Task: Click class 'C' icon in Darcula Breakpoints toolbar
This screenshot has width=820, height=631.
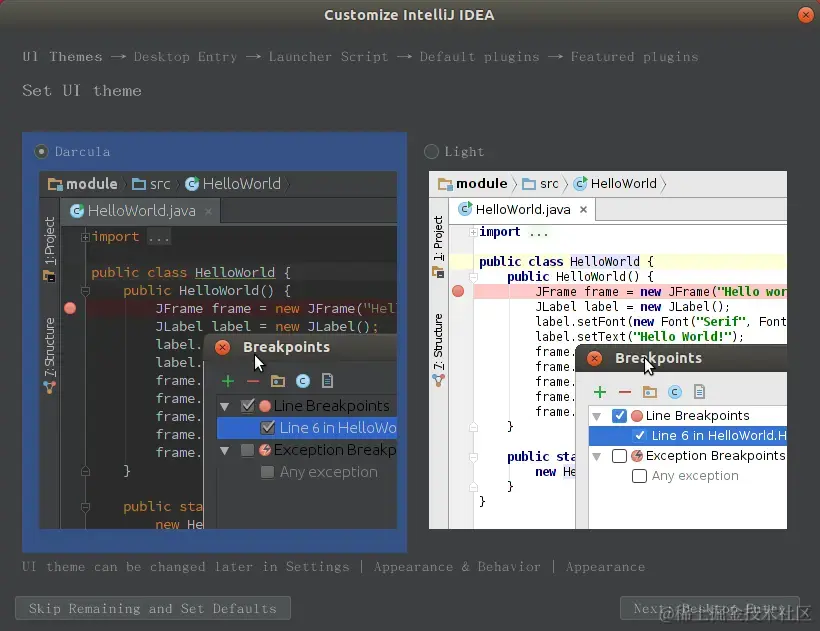Action: [x=303, y=381]
